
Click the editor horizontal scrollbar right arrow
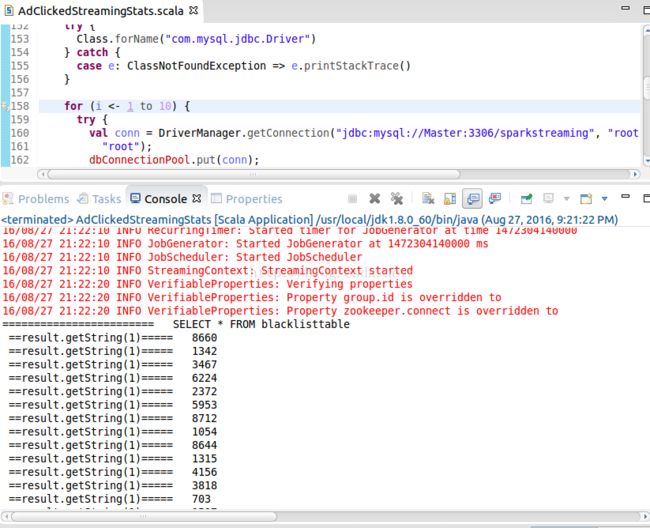click(635, 174)
